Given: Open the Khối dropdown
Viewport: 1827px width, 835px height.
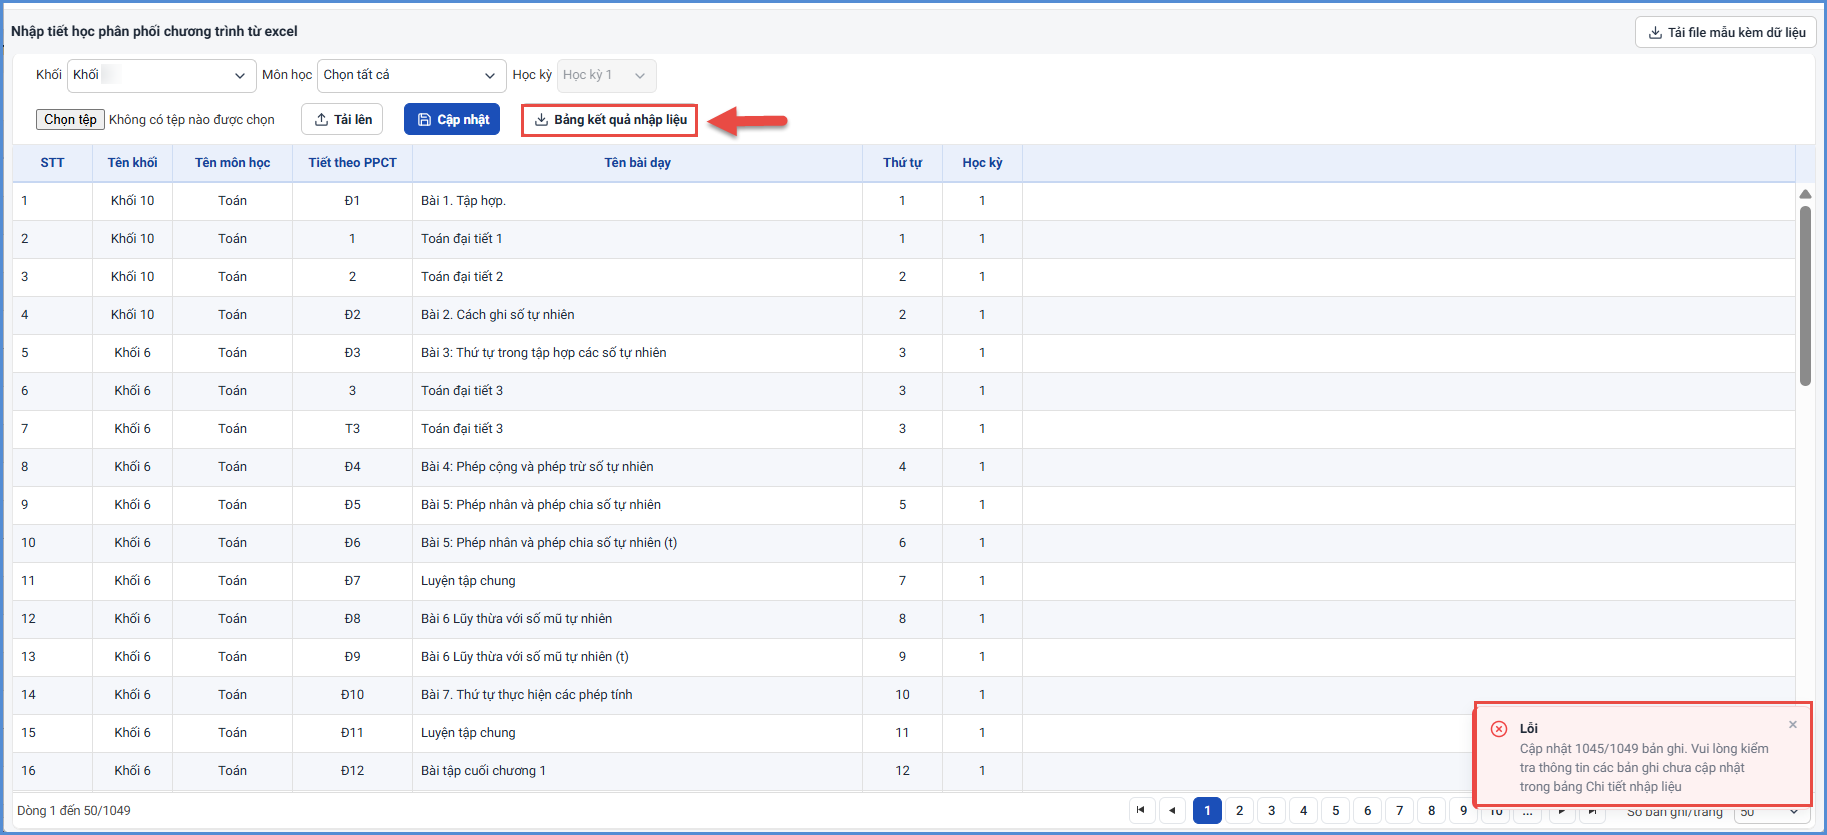Looking at the screenshot, I should (161, 75).
